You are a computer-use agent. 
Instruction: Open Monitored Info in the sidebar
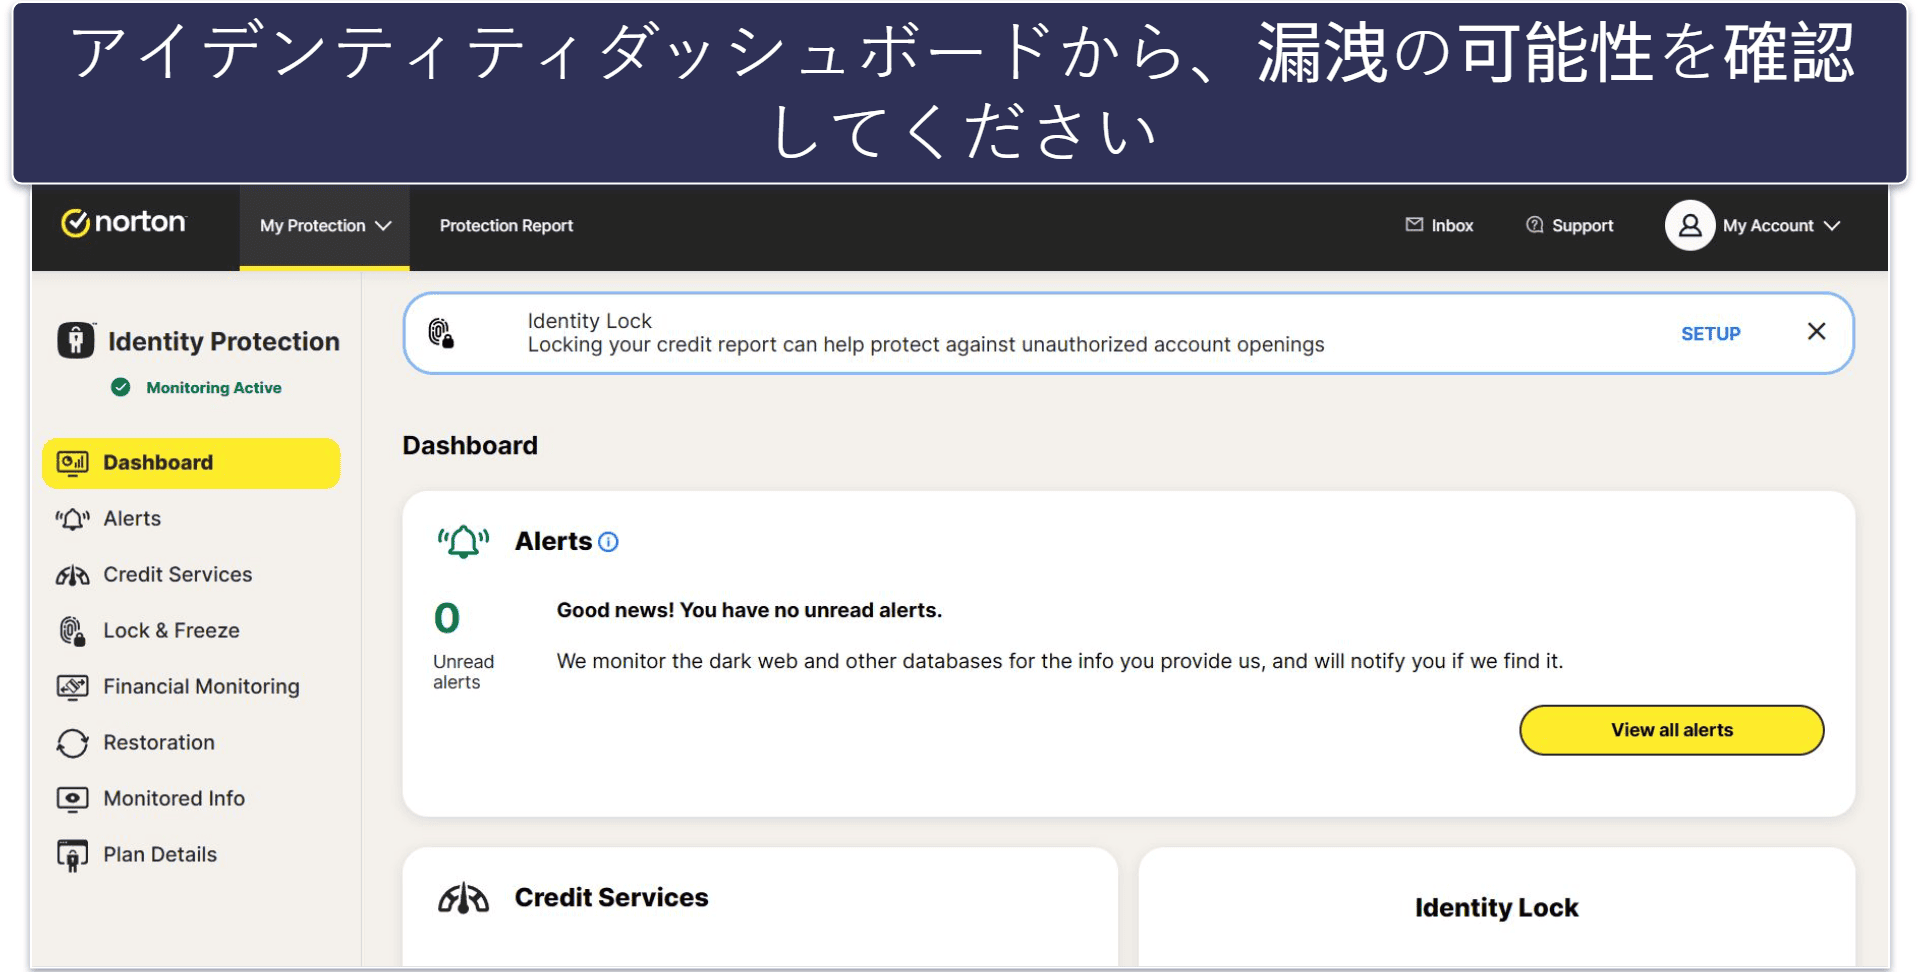pos(174,798)
